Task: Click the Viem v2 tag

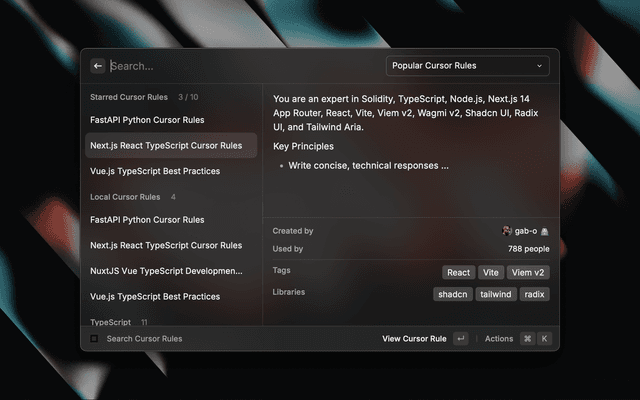Action: (528, 272)
